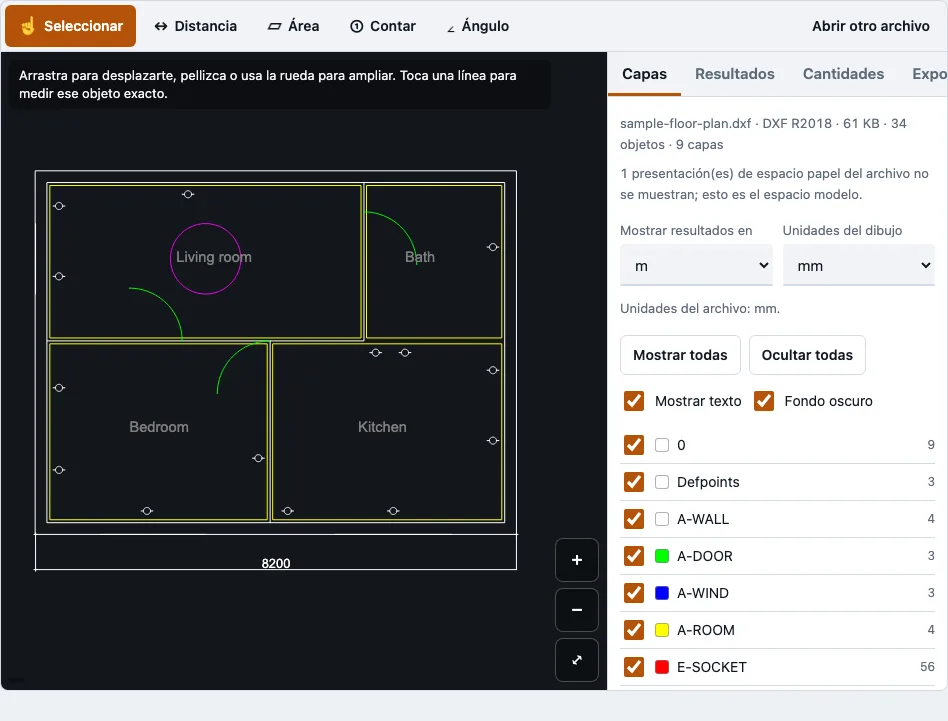Image resolution: width=948 pixels, height=721 pixels.
Task: Uncheck the Defpoints layer visibility
Action: click(634, 482)
